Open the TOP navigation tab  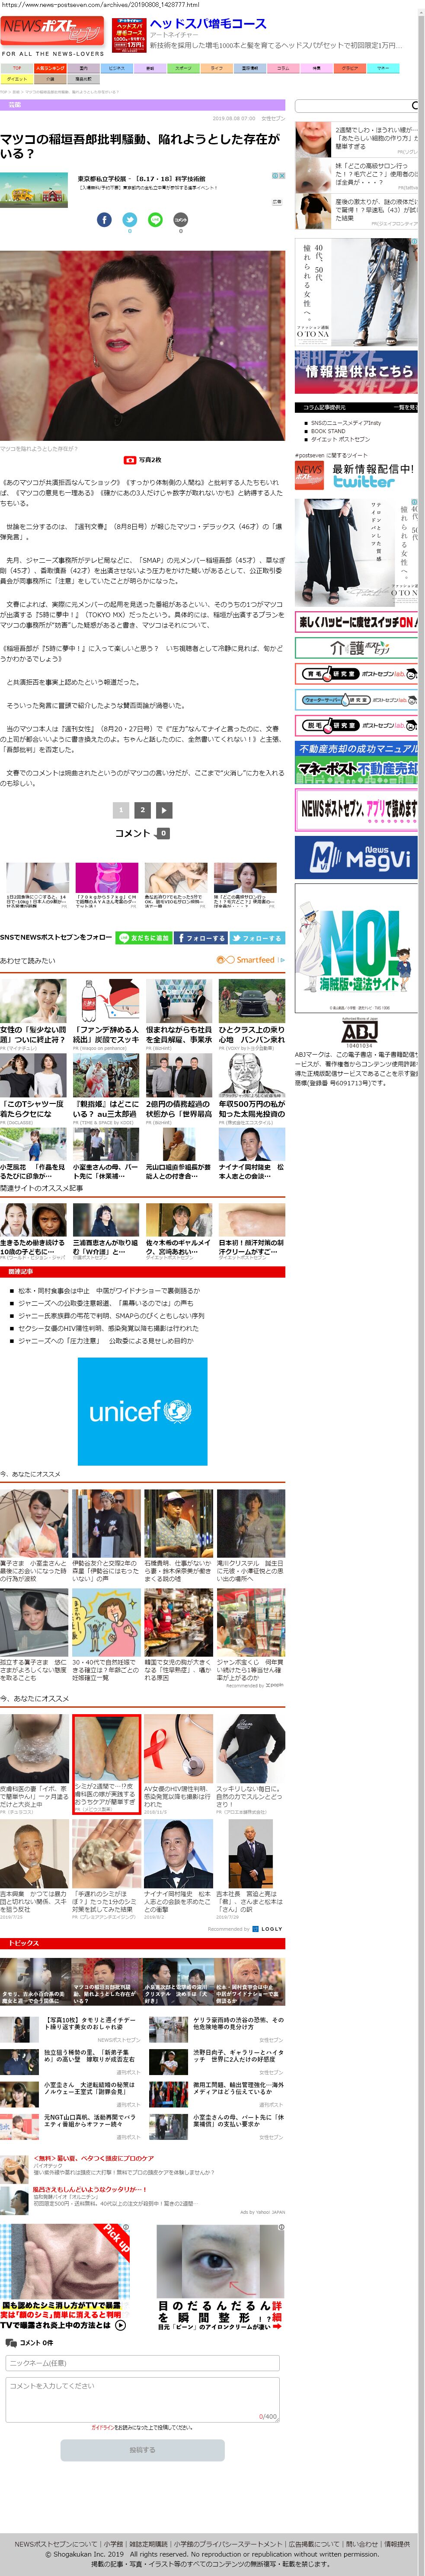click(17, 69)
